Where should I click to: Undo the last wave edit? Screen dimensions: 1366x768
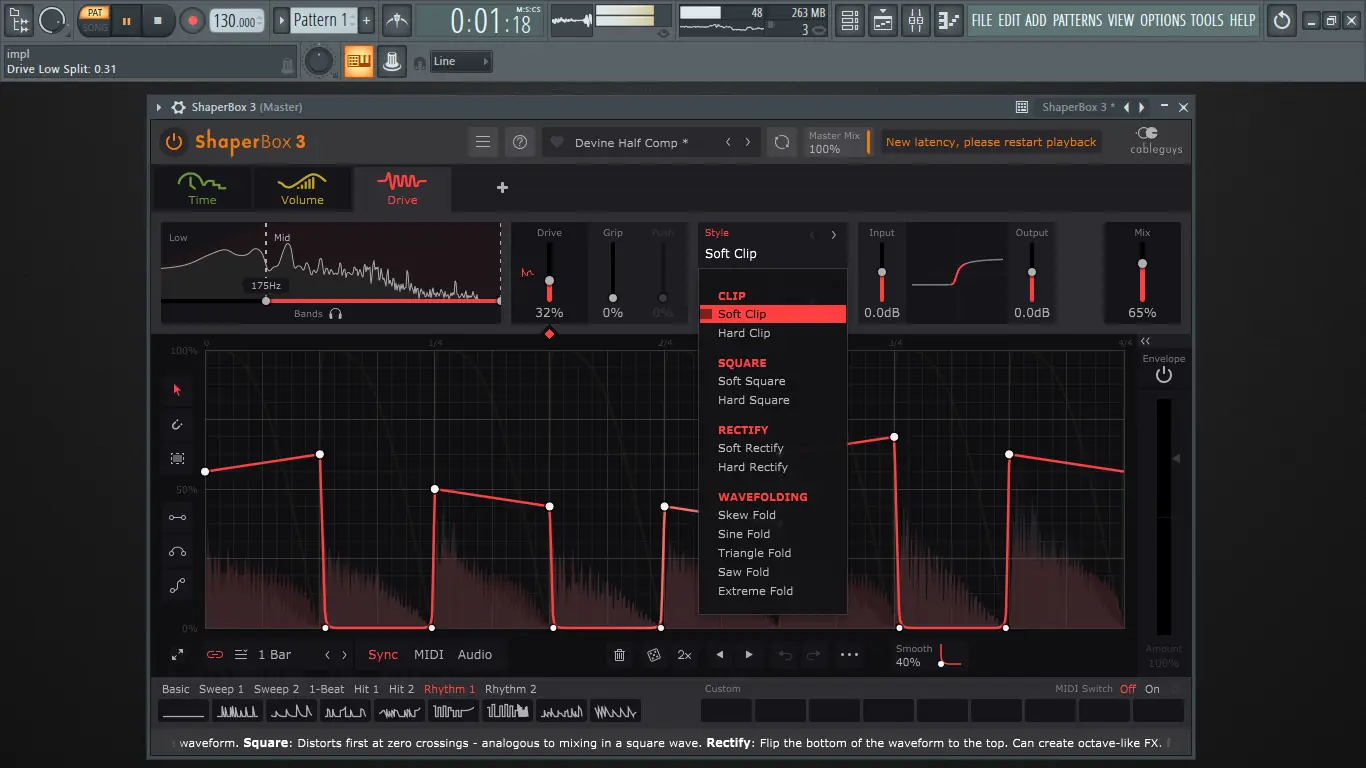(785, 655)
